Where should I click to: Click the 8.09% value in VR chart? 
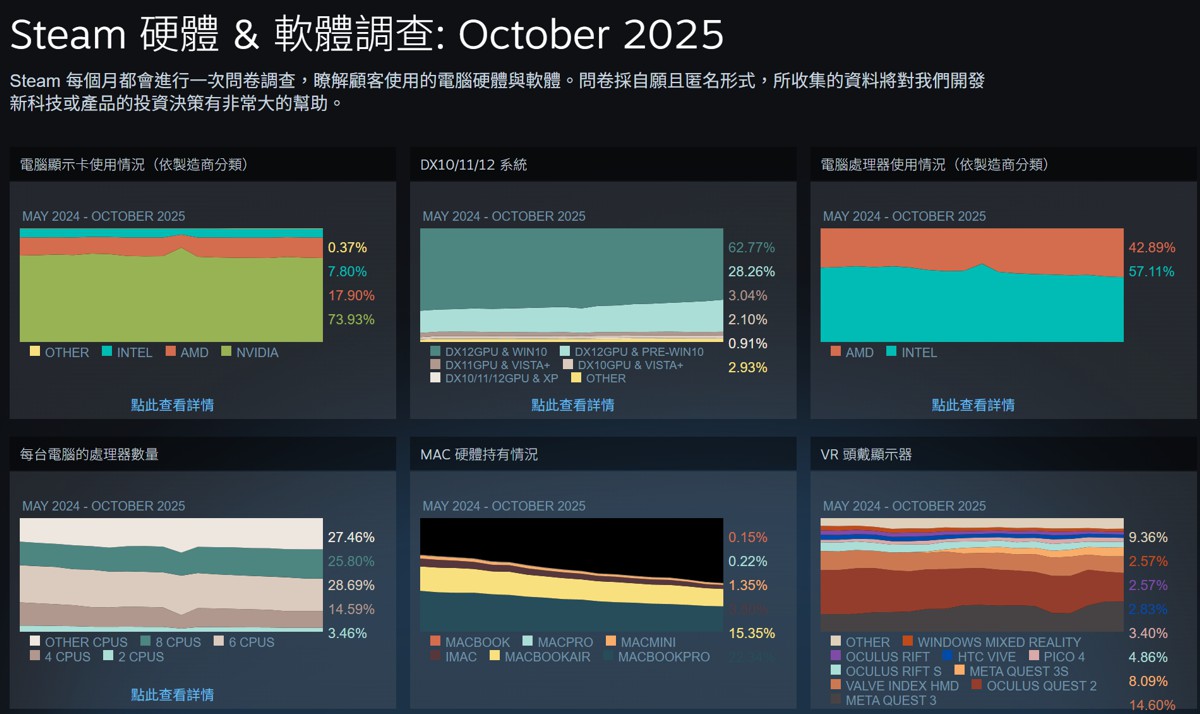1148,681
